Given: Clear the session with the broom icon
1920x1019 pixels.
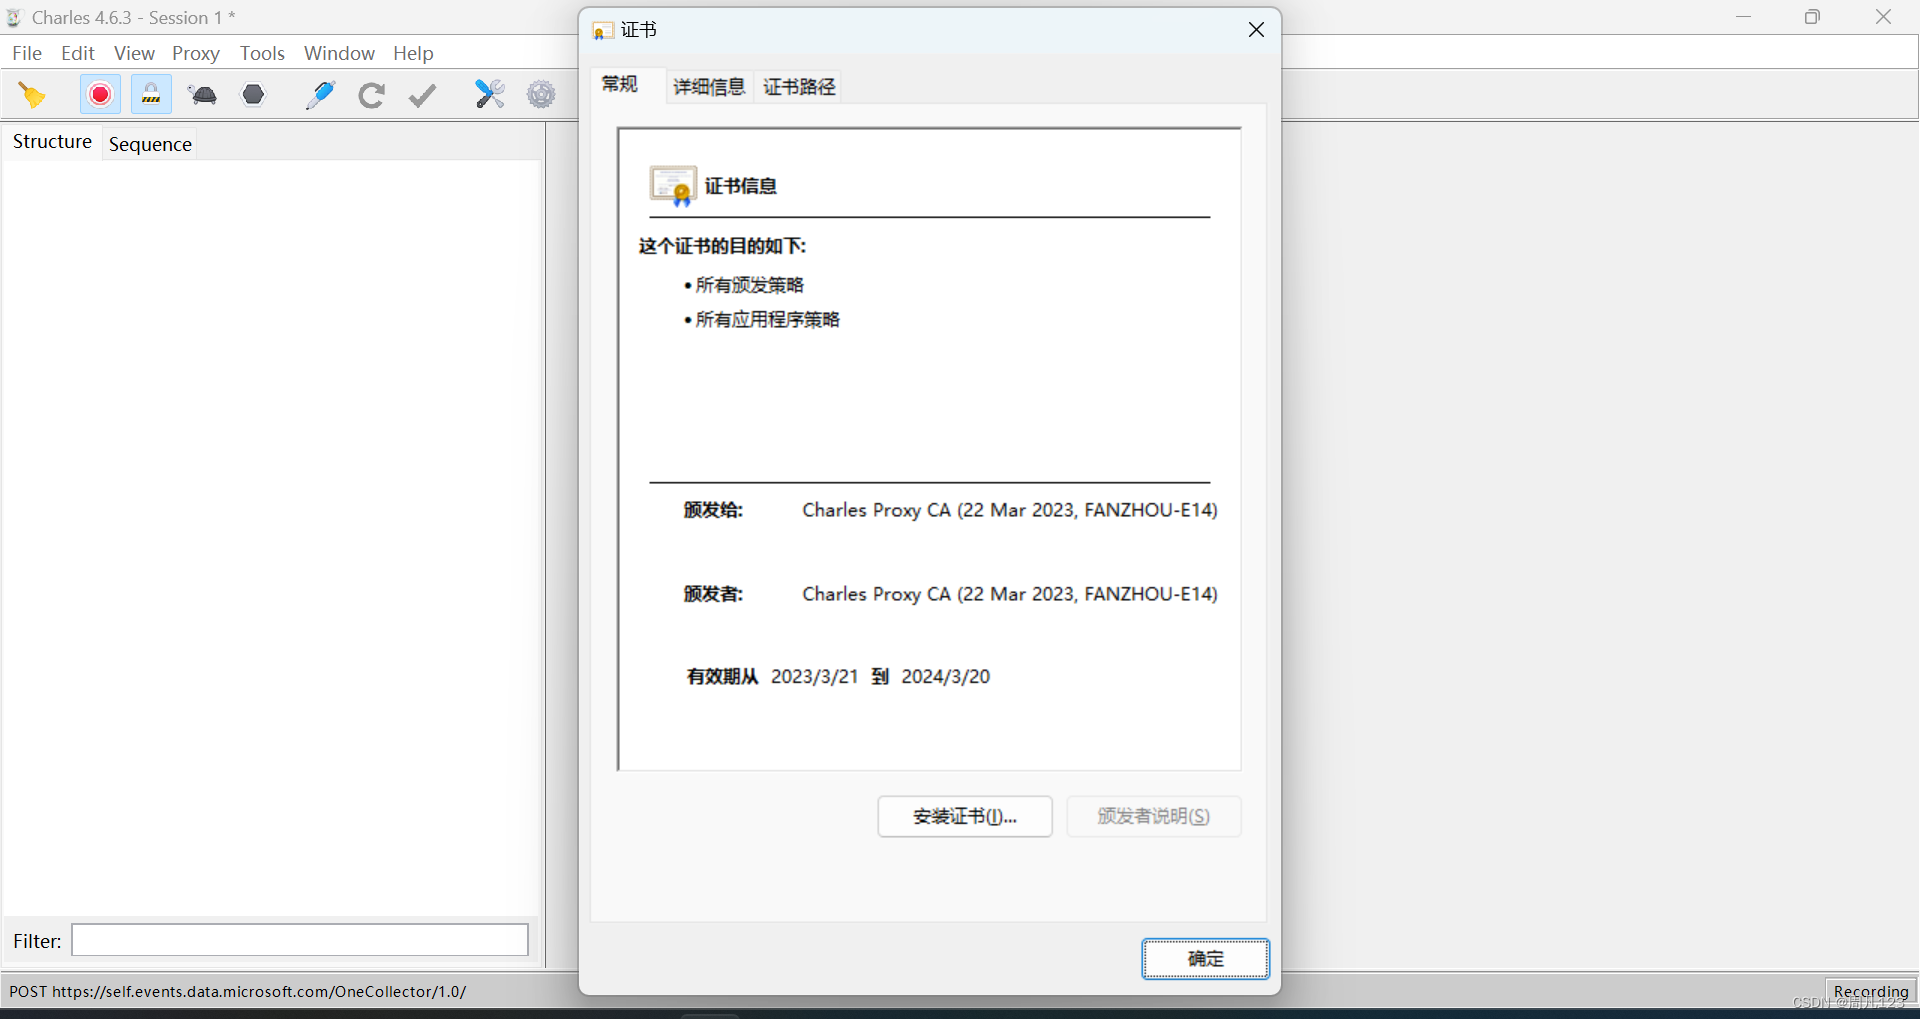Looking at the screenshot, I should (x=32, y=95).
